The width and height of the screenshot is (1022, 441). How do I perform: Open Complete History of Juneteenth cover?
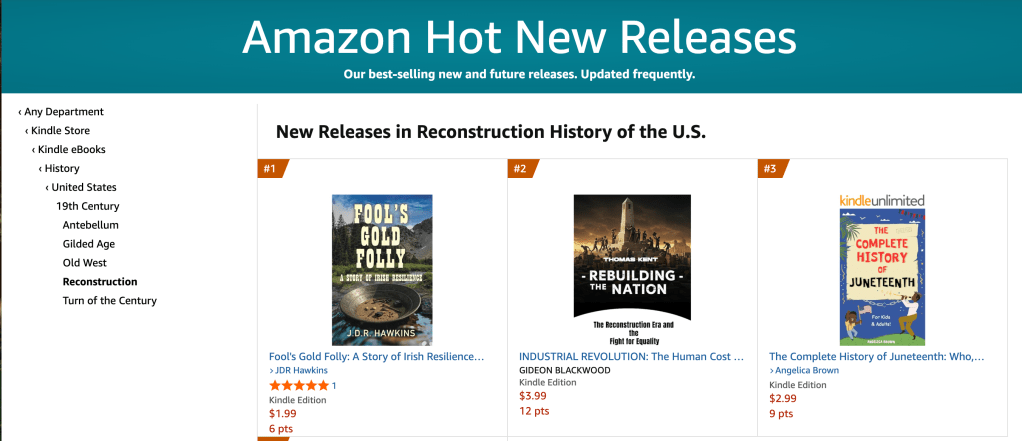coord(882,277)
